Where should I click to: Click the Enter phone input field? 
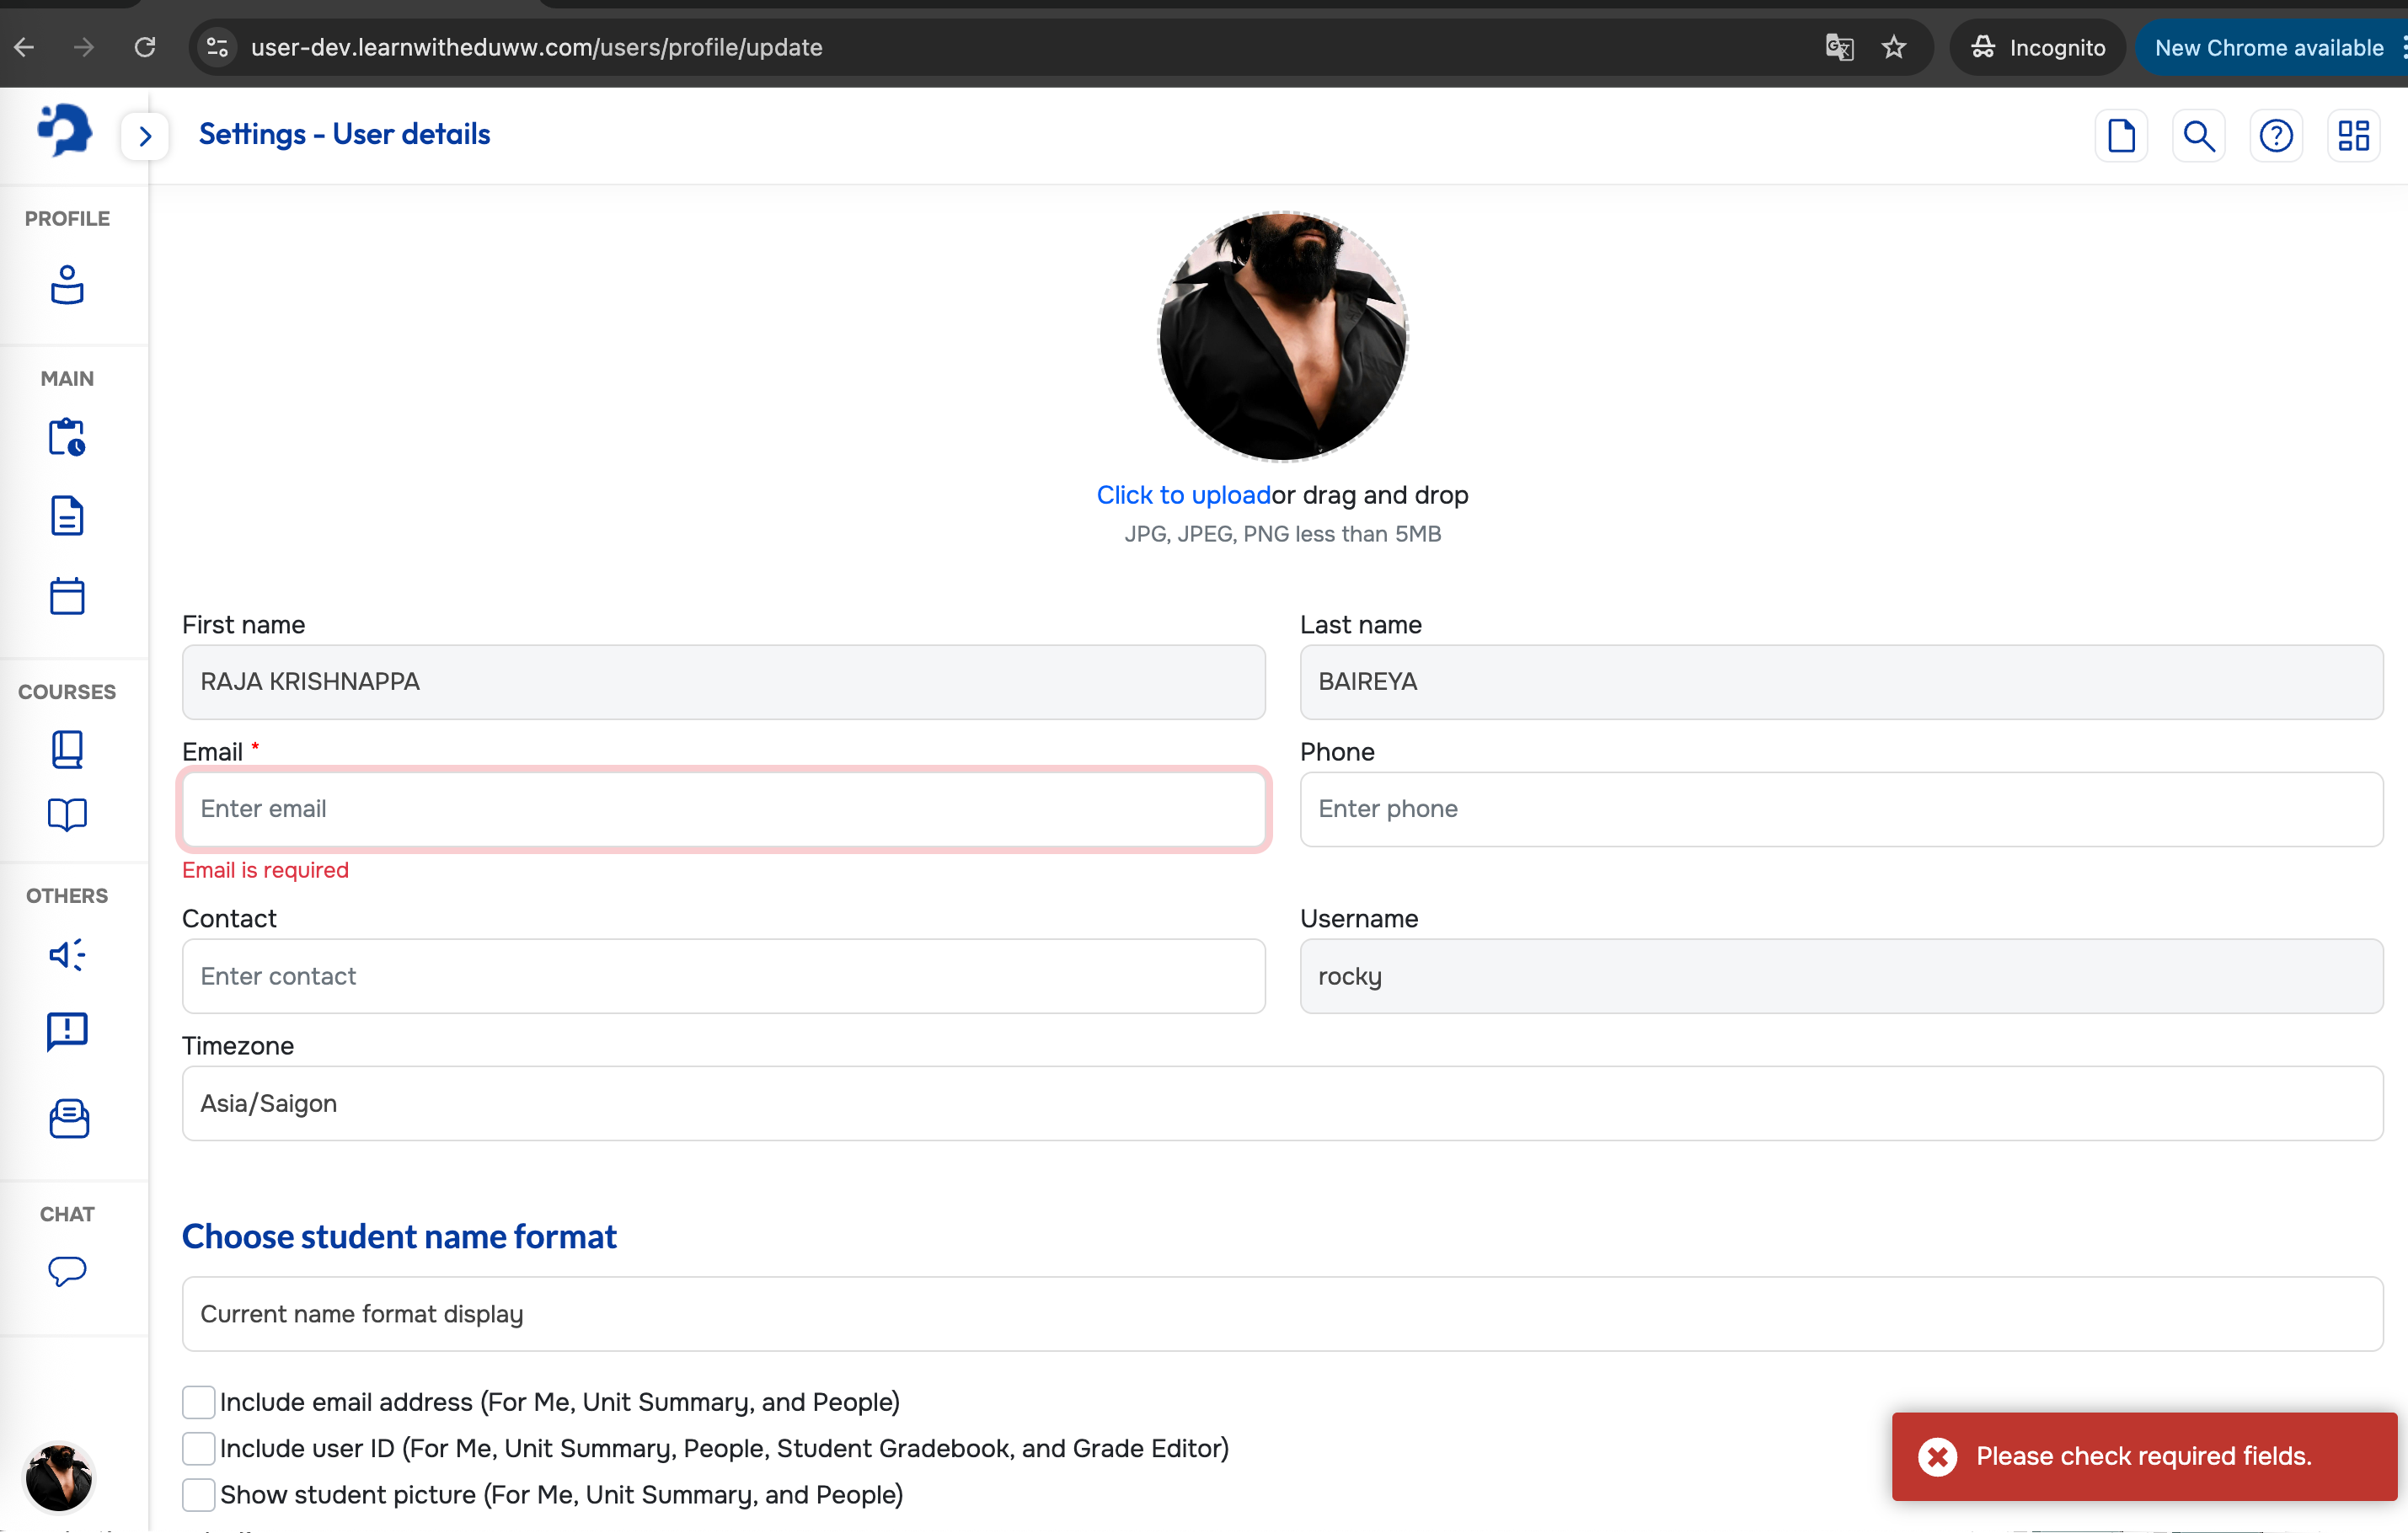pos(1840,809)
